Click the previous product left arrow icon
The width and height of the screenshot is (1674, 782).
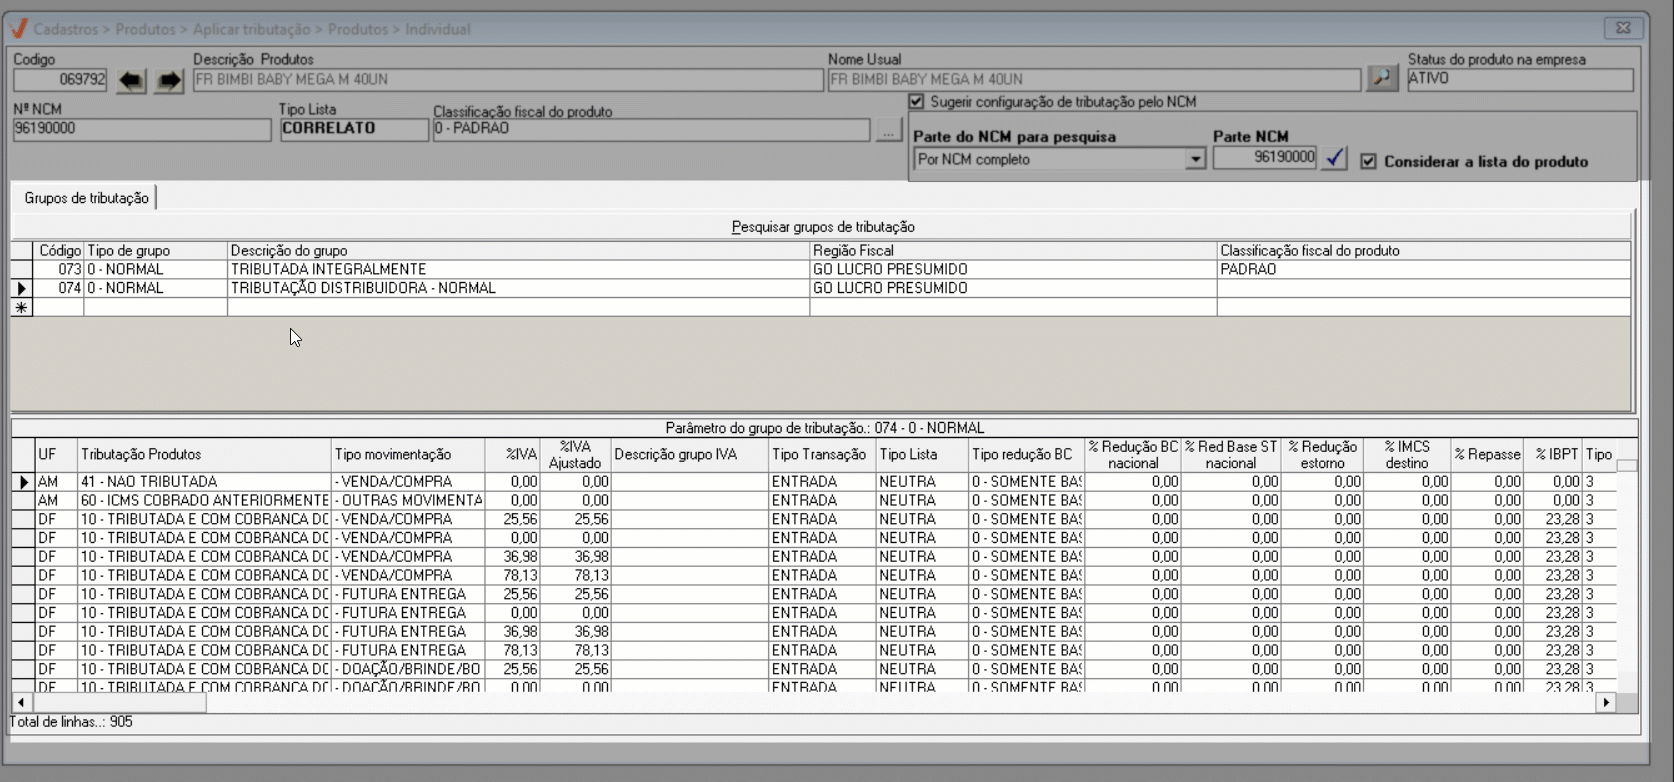(131, 80)
